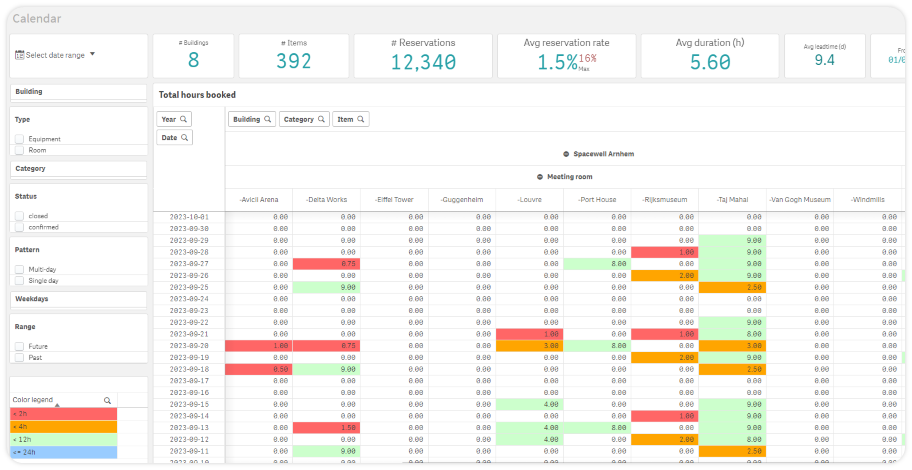Click the search icon on Category field
Image resolution: width=912 pixels, height=470 pixels.
[x=321, y=119]
